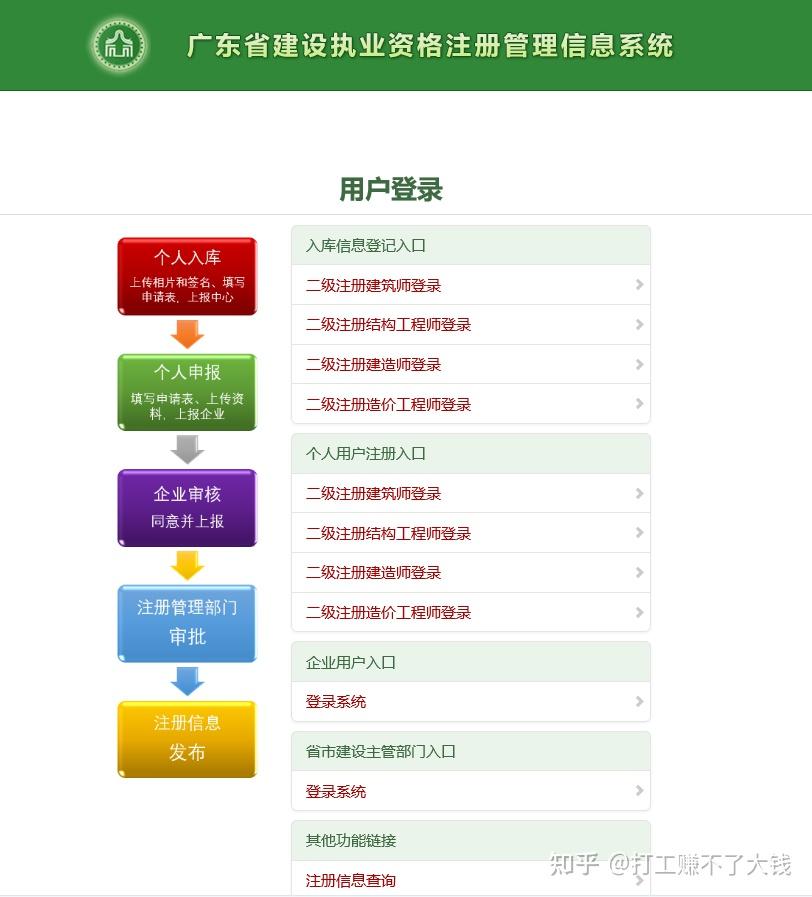Image resolution: width=812 pixels, height=897 pixels.
Task: Click the yellow 注册信息发布 step box
Action: tap(187, 739)
